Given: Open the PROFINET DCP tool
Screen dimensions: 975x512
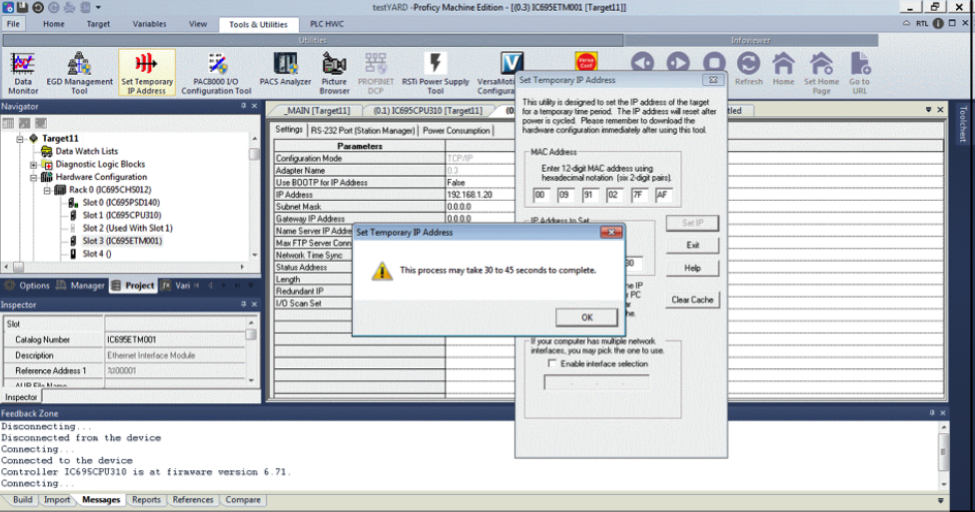Looking at the screenshot, I should [x=376, y=73].
